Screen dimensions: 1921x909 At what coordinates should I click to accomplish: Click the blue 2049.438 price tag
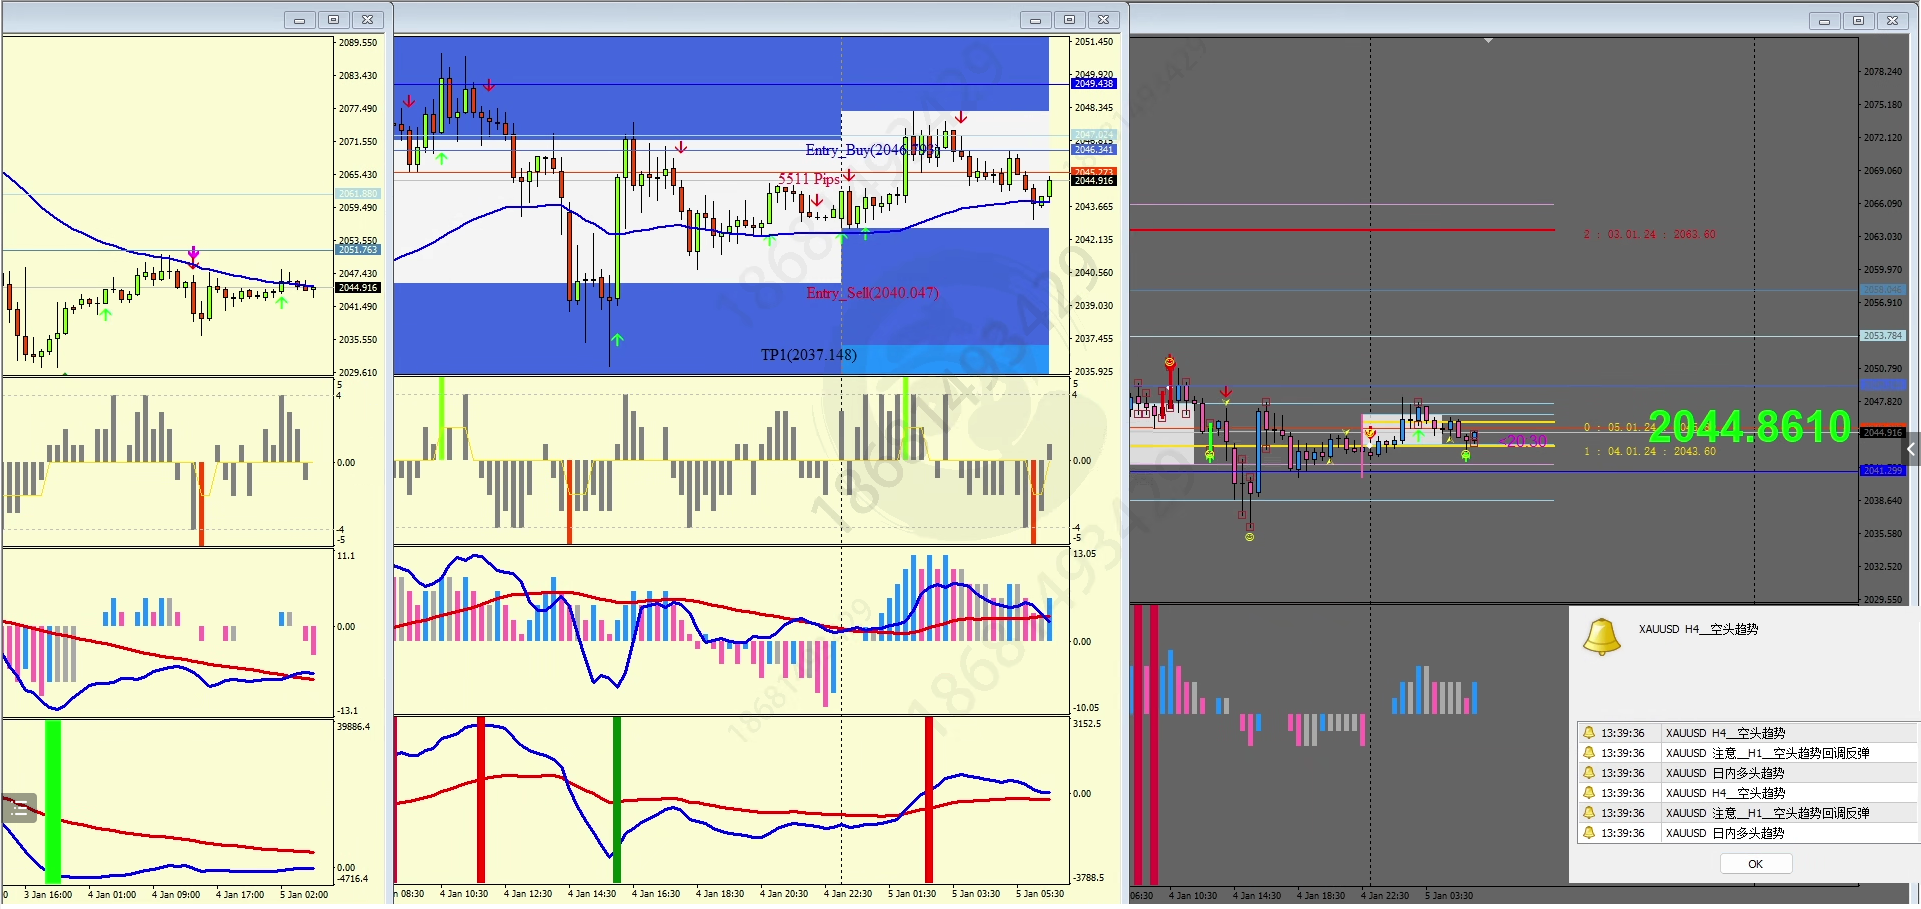click(1094, 84)
